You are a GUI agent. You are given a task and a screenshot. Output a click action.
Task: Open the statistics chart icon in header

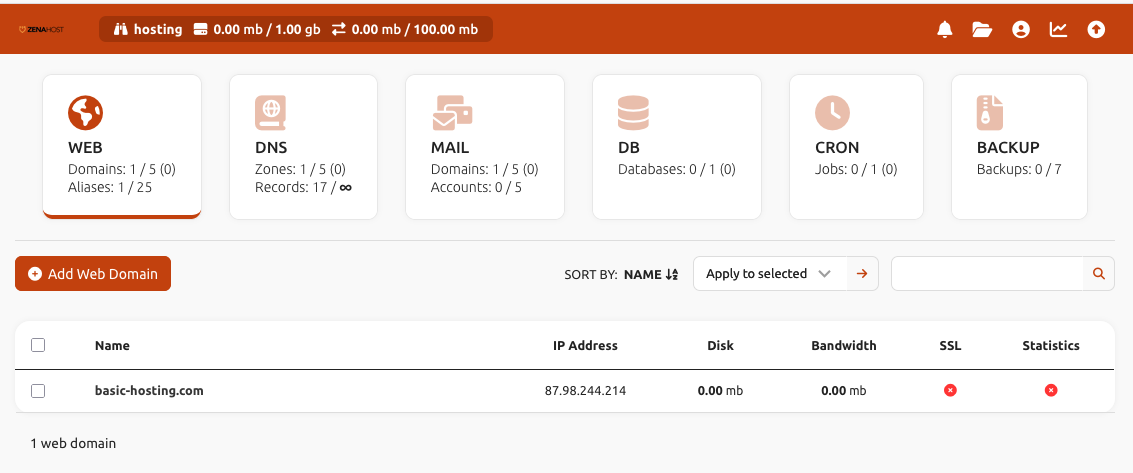click(x=1058, y=30)
